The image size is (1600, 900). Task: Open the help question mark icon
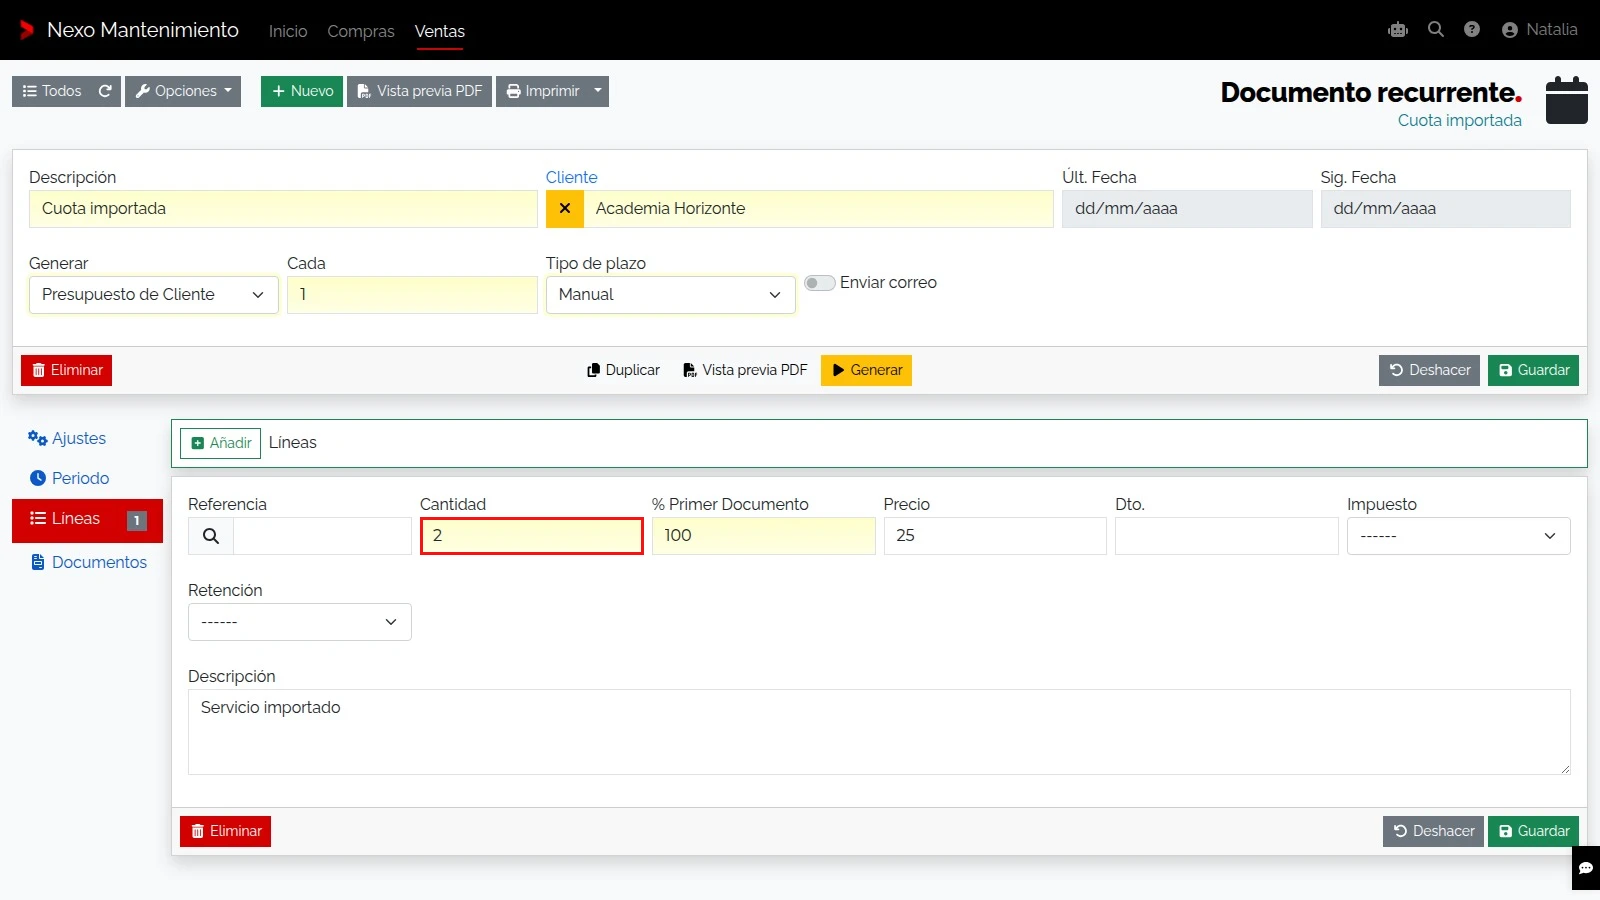1472,30
